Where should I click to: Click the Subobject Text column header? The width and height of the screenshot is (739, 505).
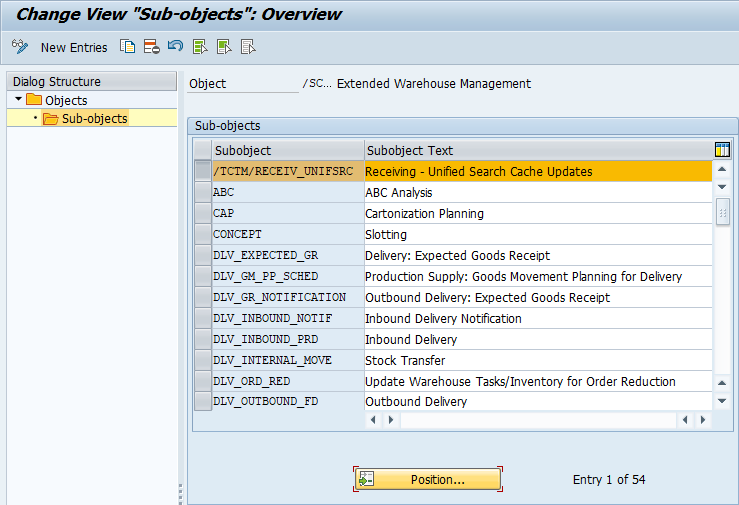[x=538, y=151]
